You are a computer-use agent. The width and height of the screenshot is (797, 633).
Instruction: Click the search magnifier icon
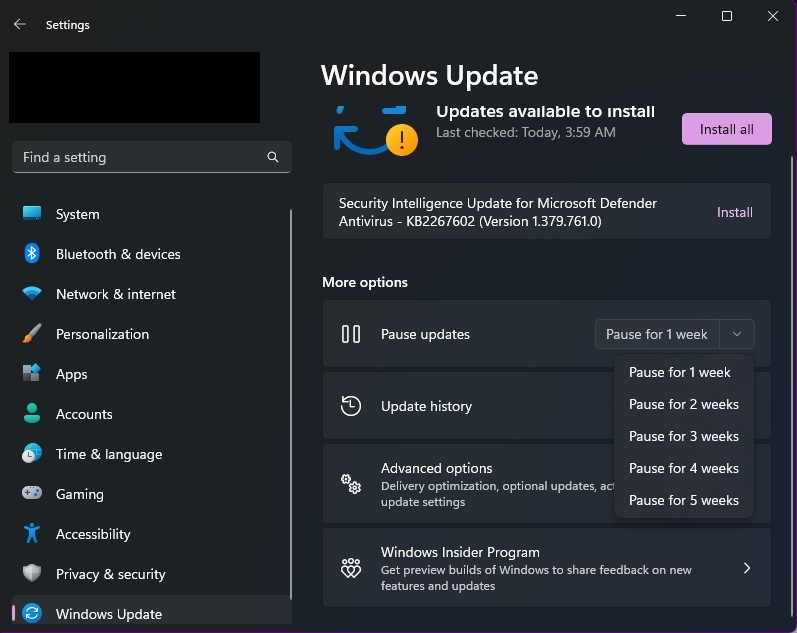[273, 157]
